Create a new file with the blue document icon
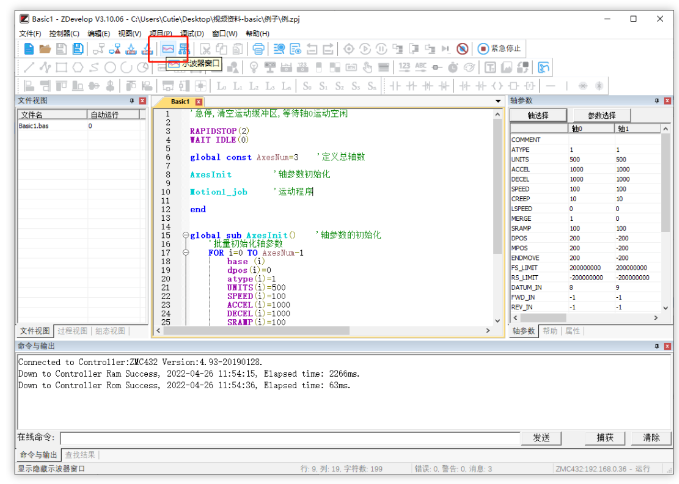 [29, 49]
